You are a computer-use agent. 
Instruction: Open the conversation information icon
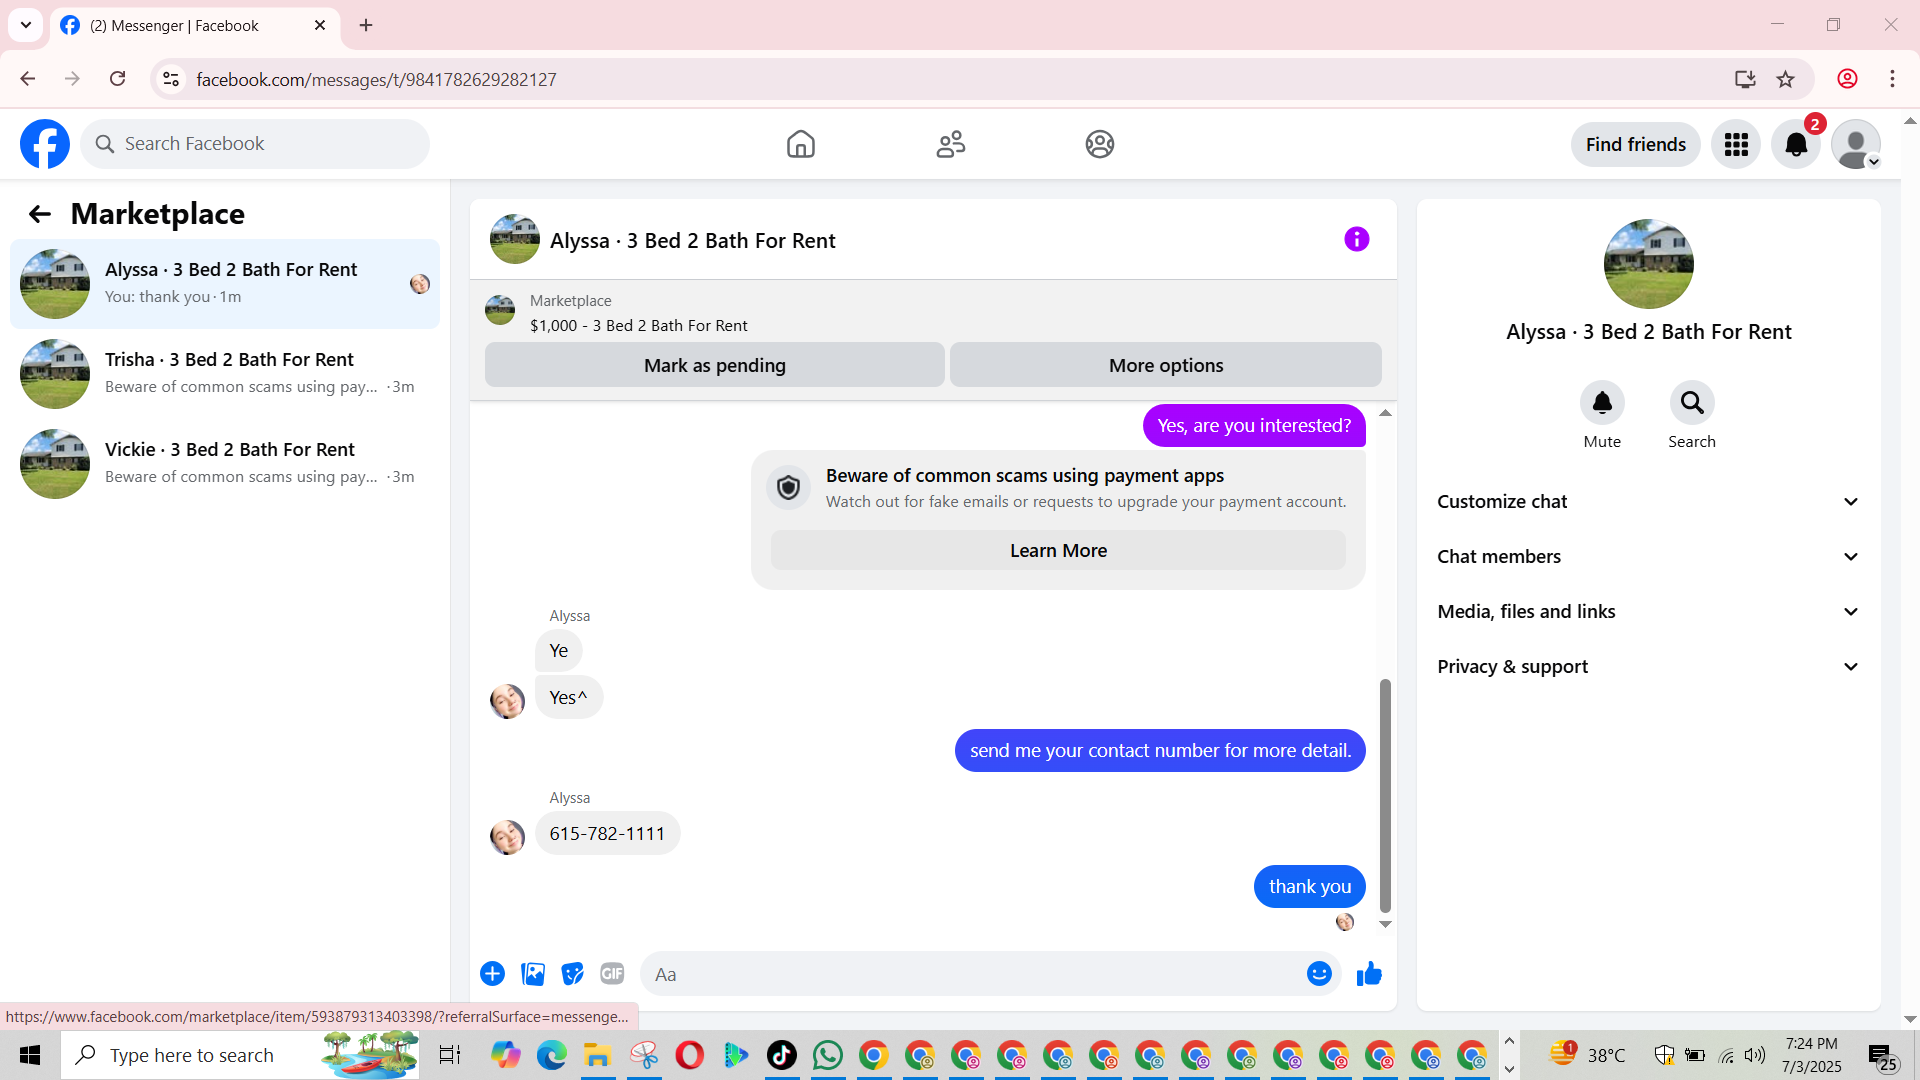(x=1356, y=239)
